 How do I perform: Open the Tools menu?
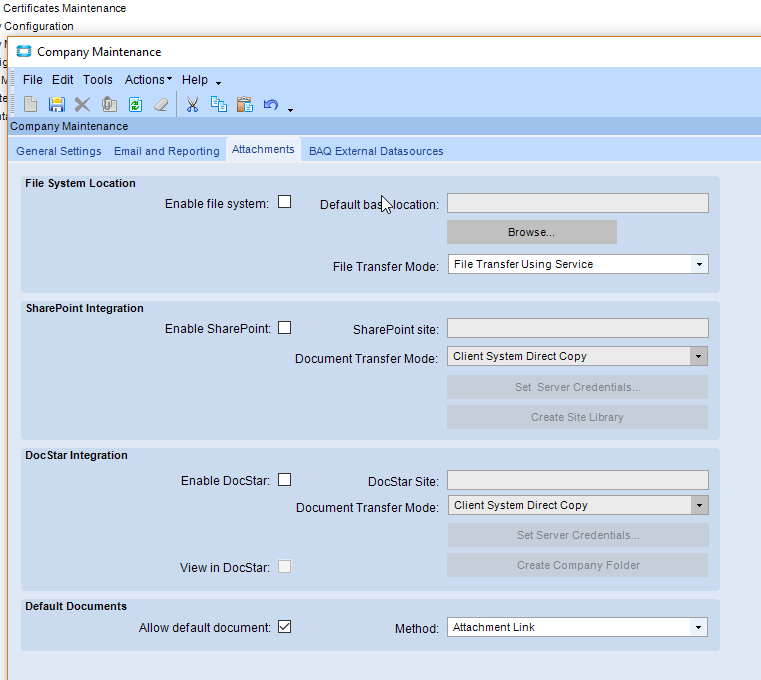[98, 80]
